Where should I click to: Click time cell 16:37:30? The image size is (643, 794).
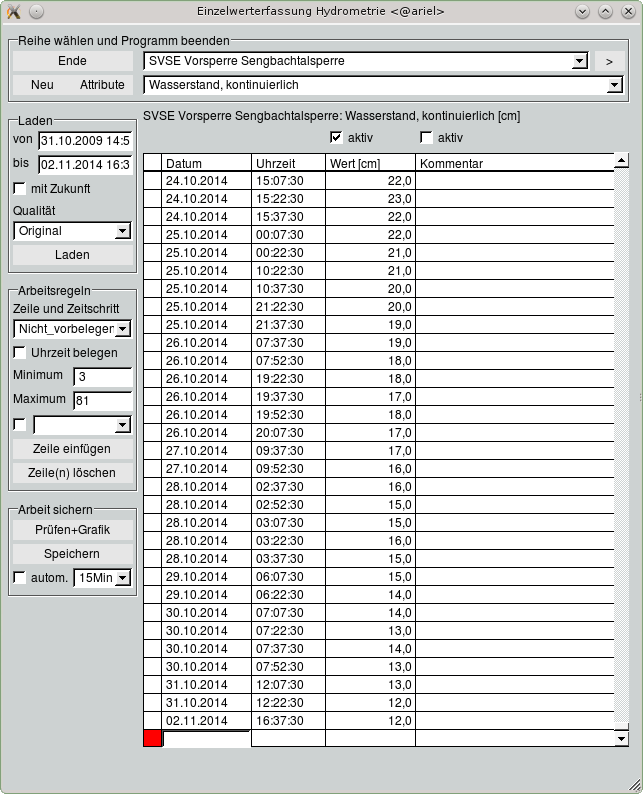[x=289, y=721]
